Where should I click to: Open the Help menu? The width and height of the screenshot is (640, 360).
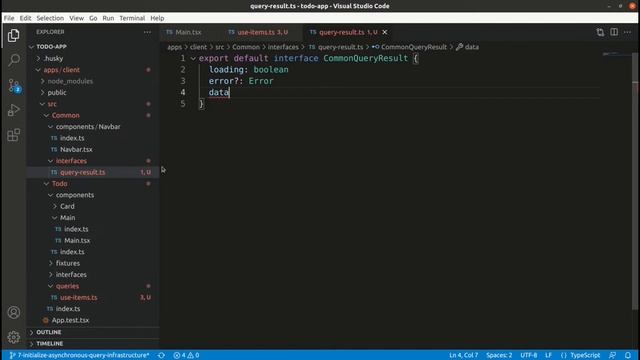tap(157, 18)
